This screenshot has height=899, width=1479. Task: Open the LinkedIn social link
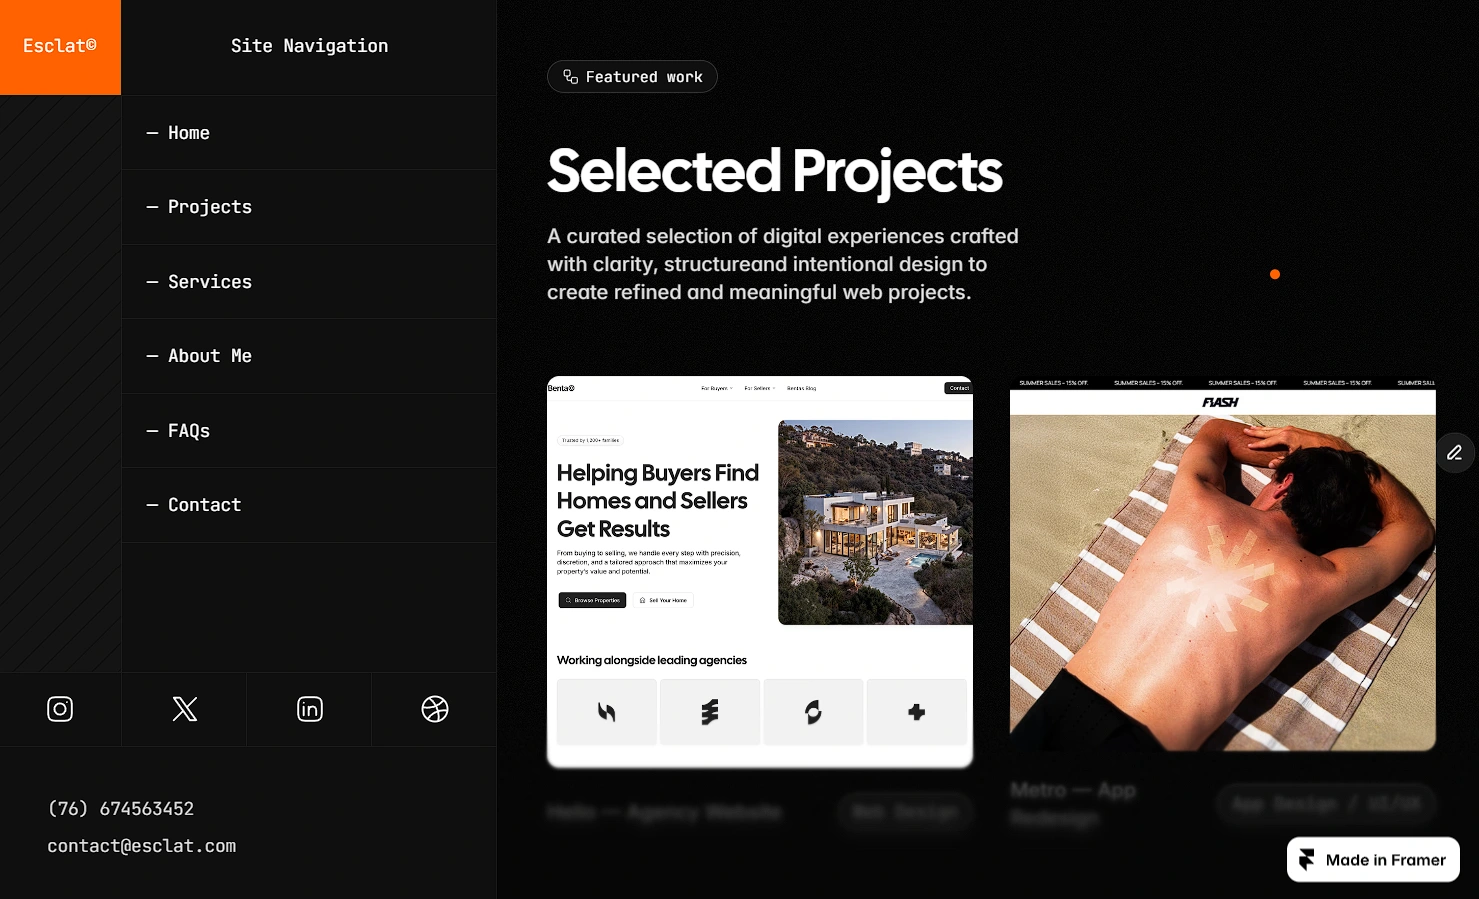(310, 709)
